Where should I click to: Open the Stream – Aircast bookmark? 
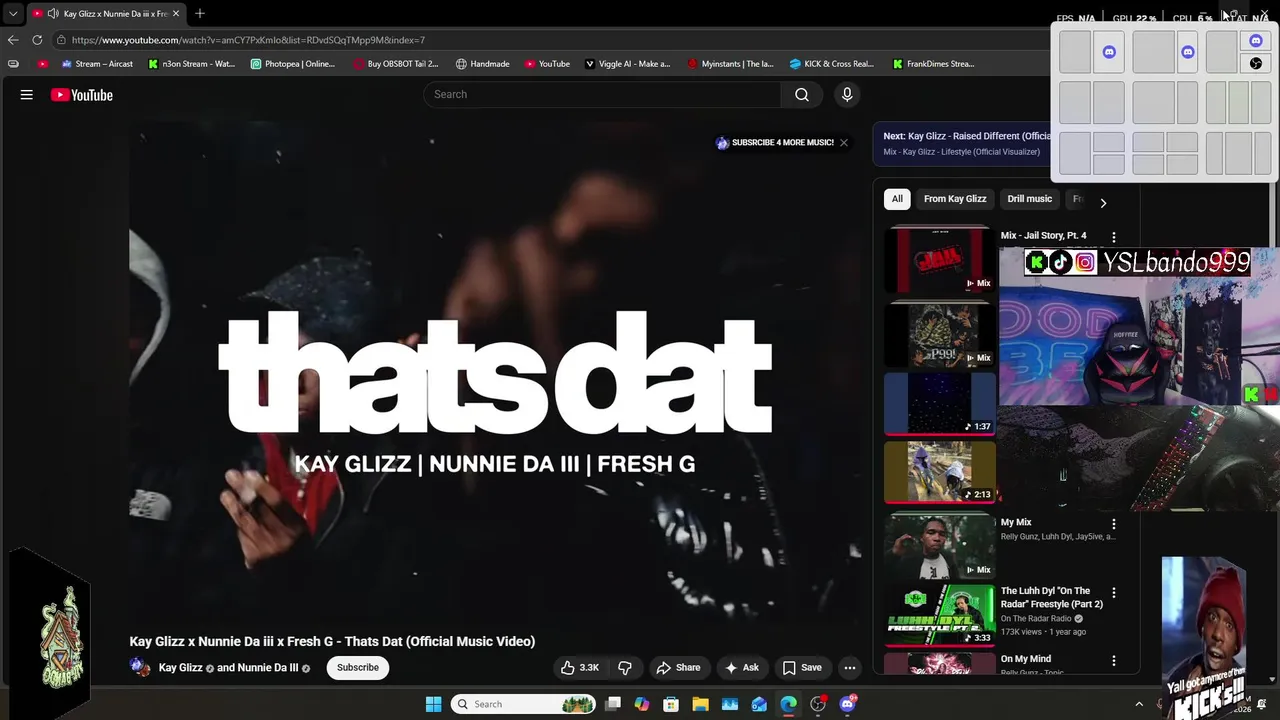pos(97,64)
